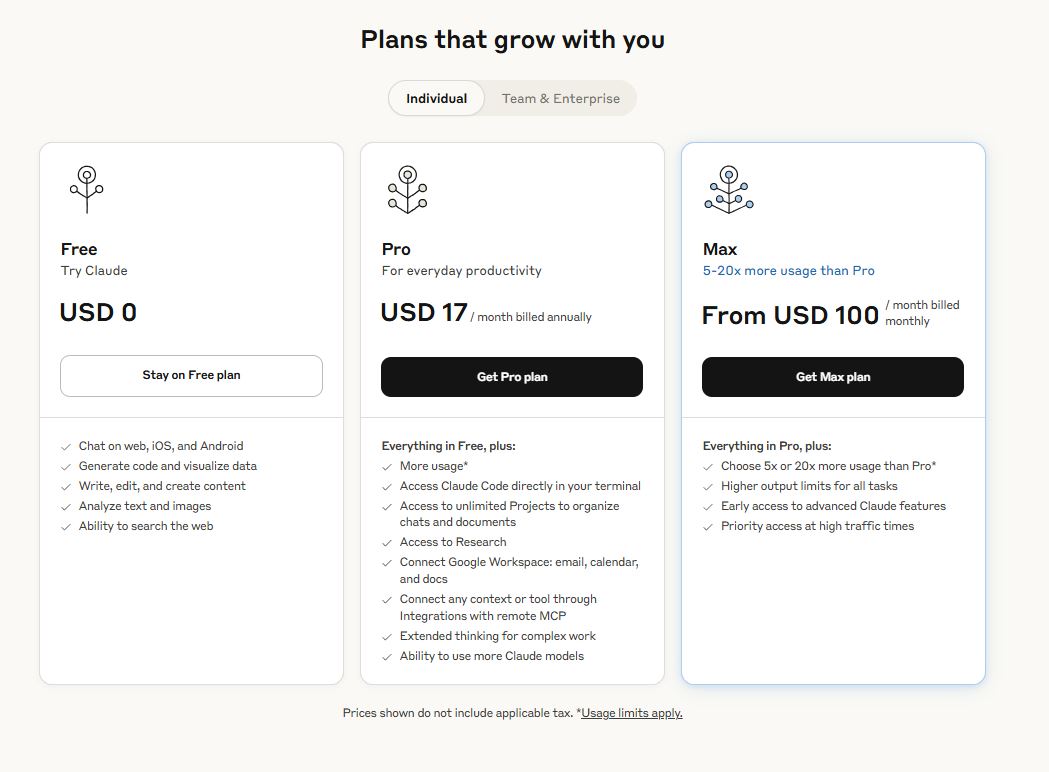Select the Individual tab

tap(436, 98)
